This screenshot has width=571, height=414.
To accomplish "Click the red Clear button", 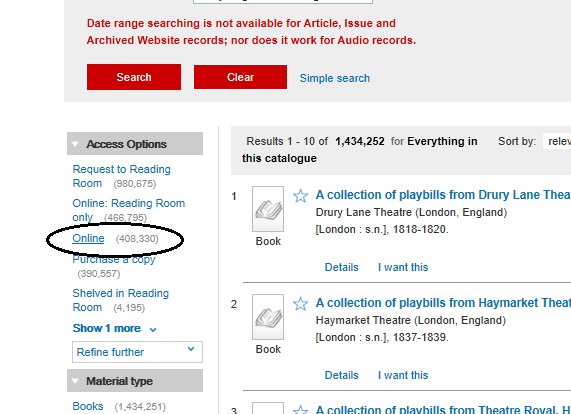I will pos(240,77).
